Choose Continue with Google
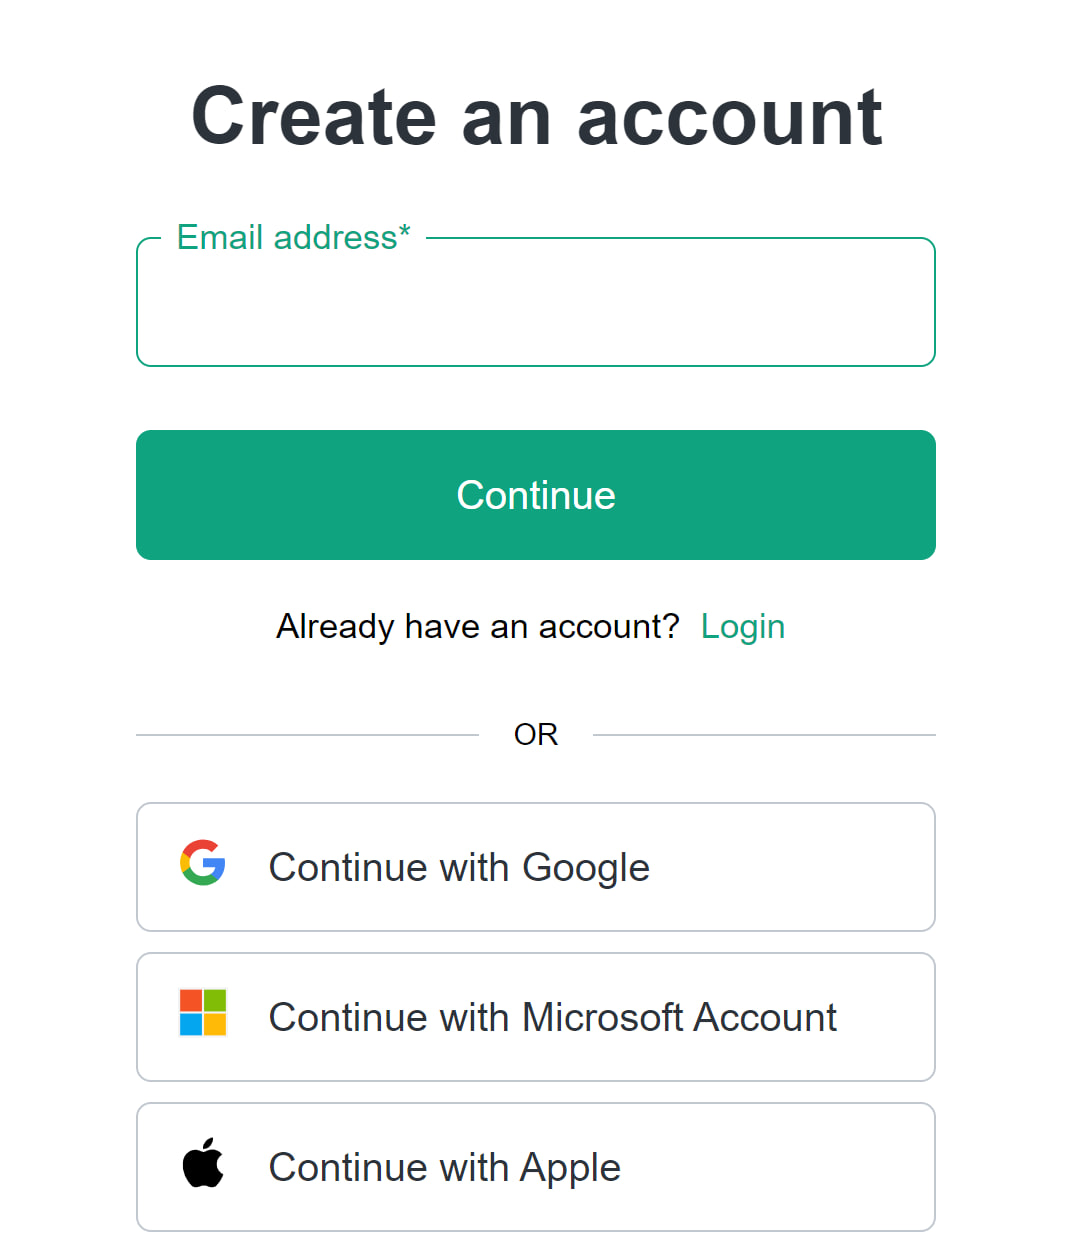The image size is (1074, 1257). (536, 867)
